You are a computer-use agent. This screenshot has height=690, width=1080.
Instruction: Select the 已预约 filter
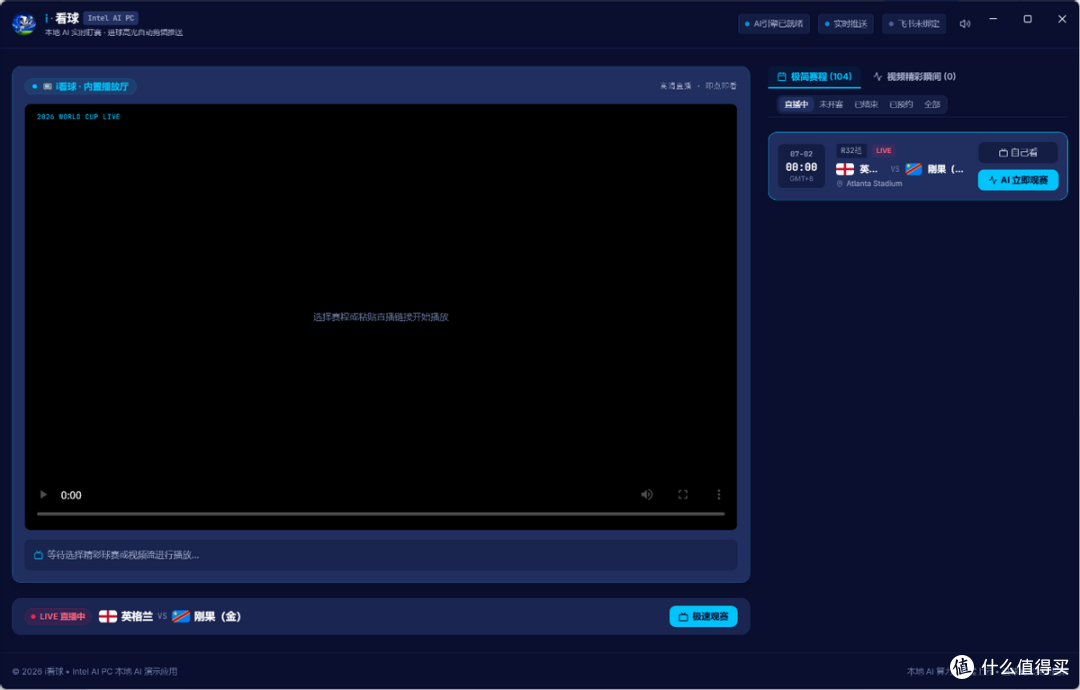tap(901, 104)
